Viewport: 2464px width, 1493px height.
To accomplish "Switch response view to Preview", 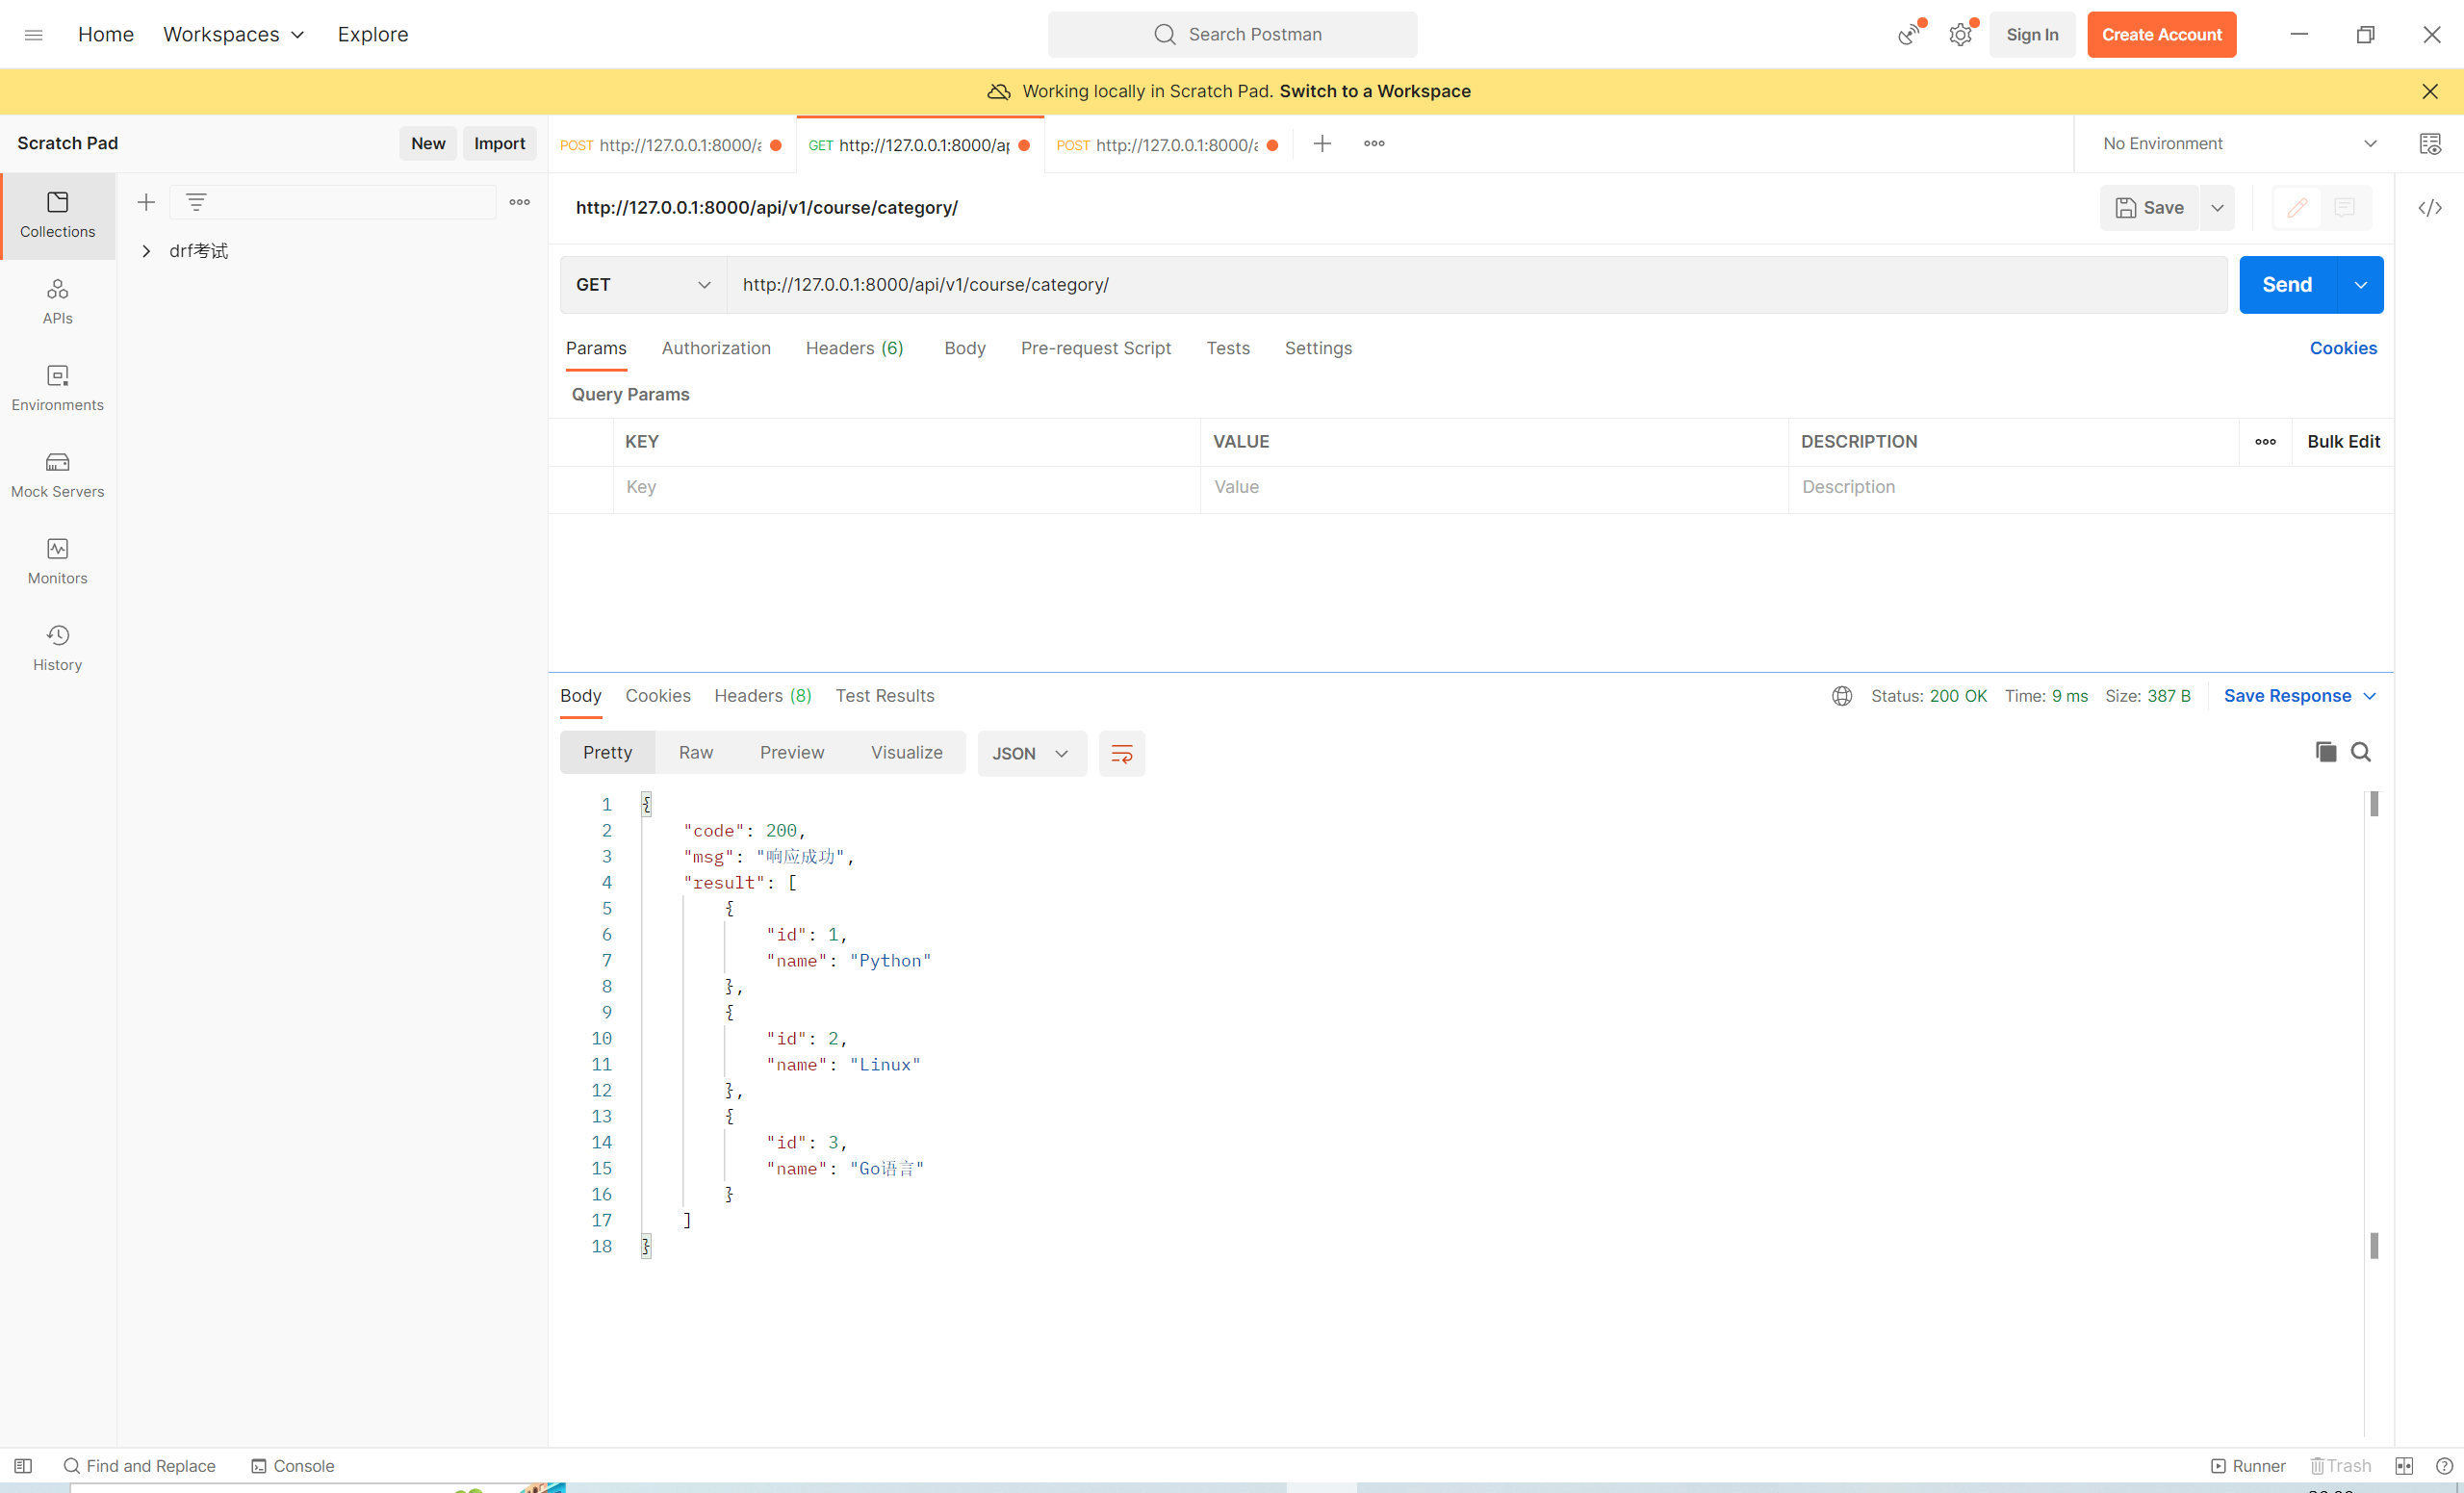I will pos(791,752).
